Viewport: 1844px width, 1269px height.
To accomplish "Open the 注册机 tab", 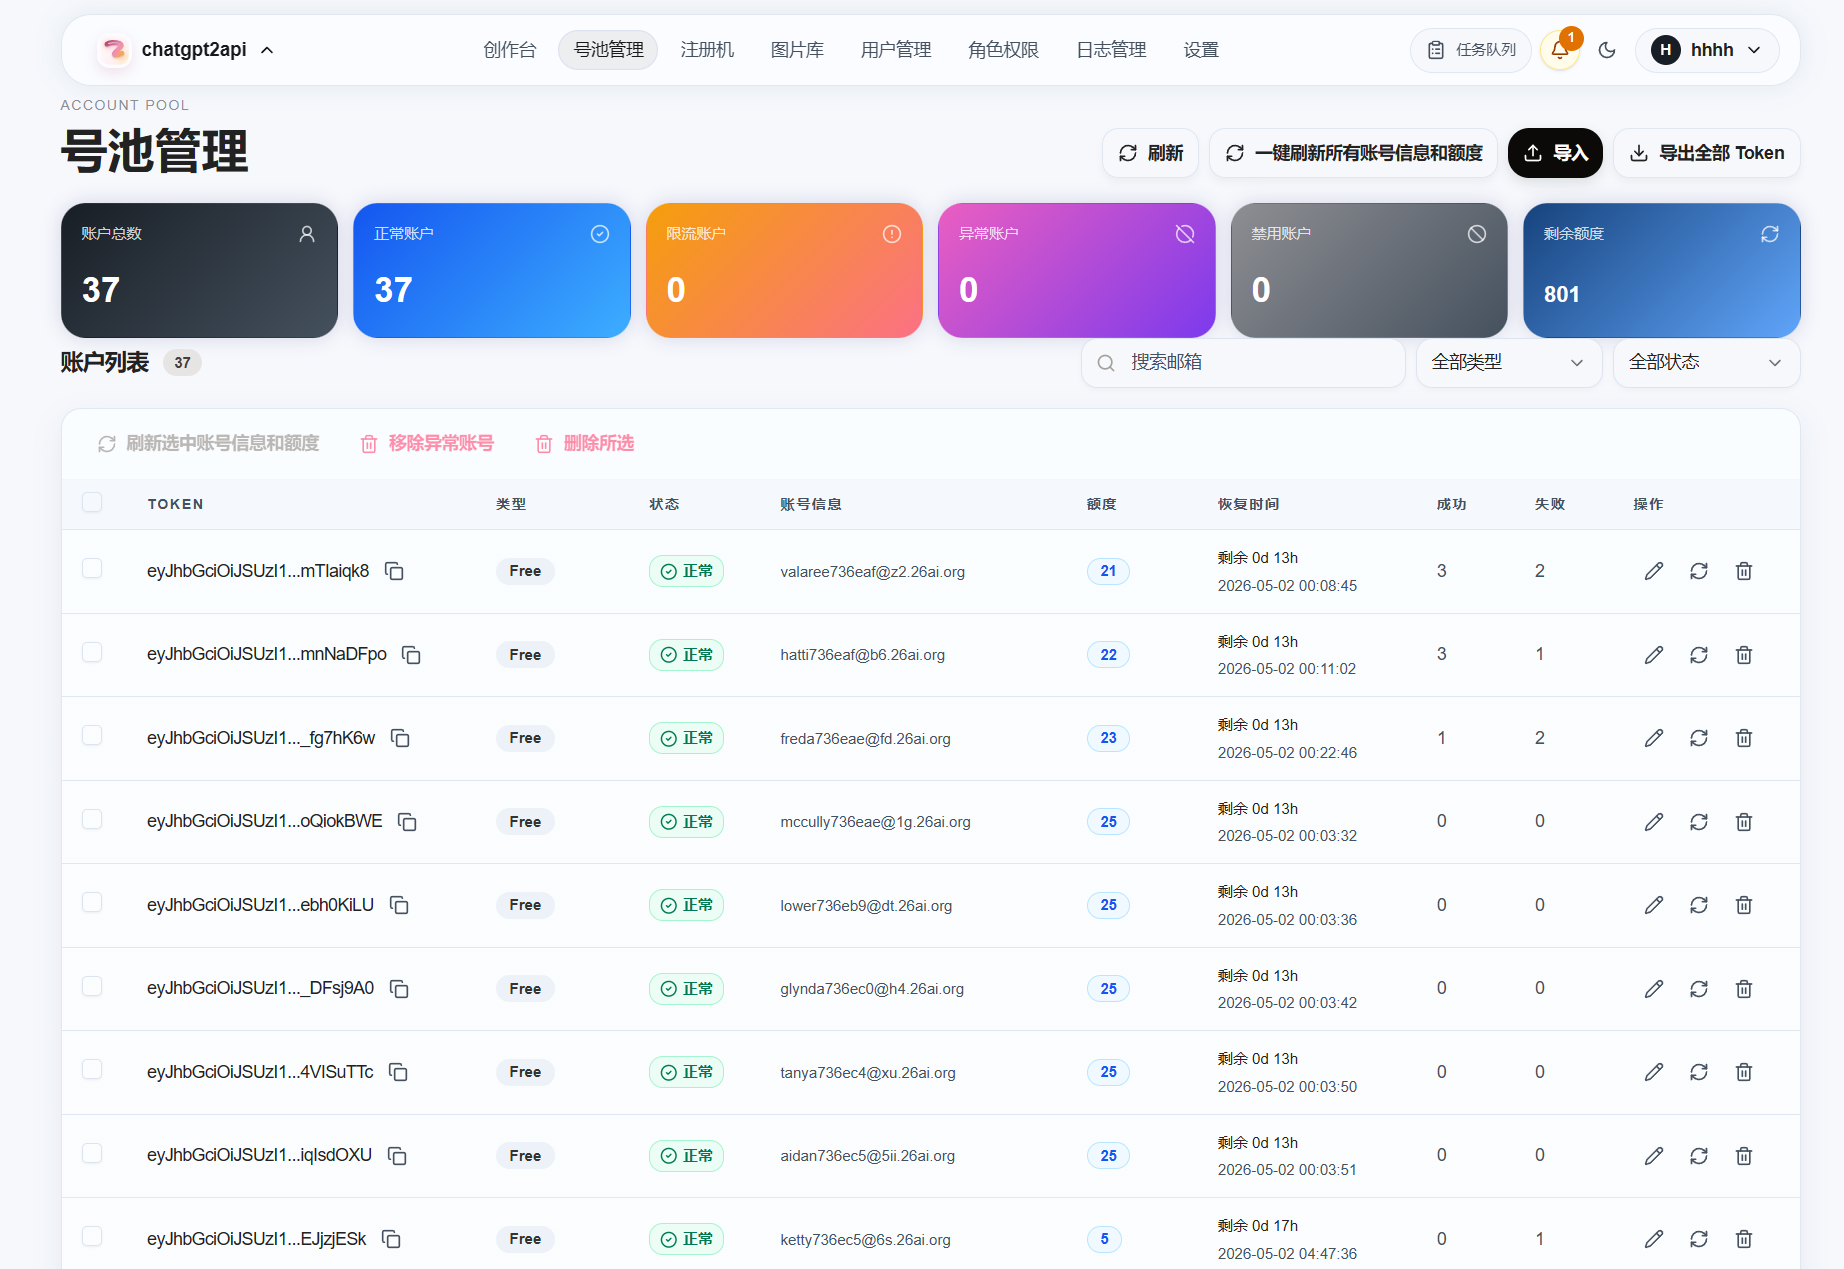I will [x=707, y=50].
